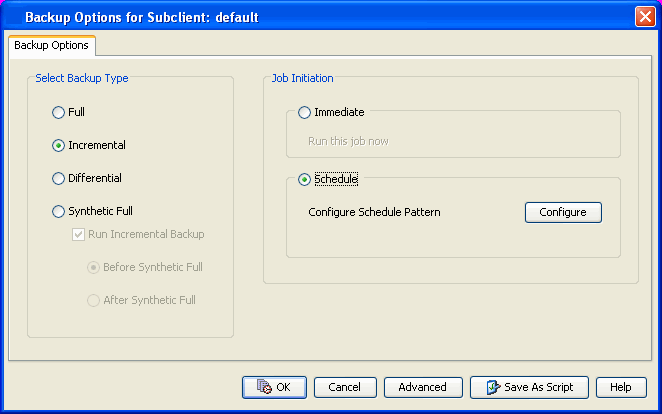Screen dimensions: 662x414
Task: Select the Schedule job initiation option
Action: [x=304, y=179]
